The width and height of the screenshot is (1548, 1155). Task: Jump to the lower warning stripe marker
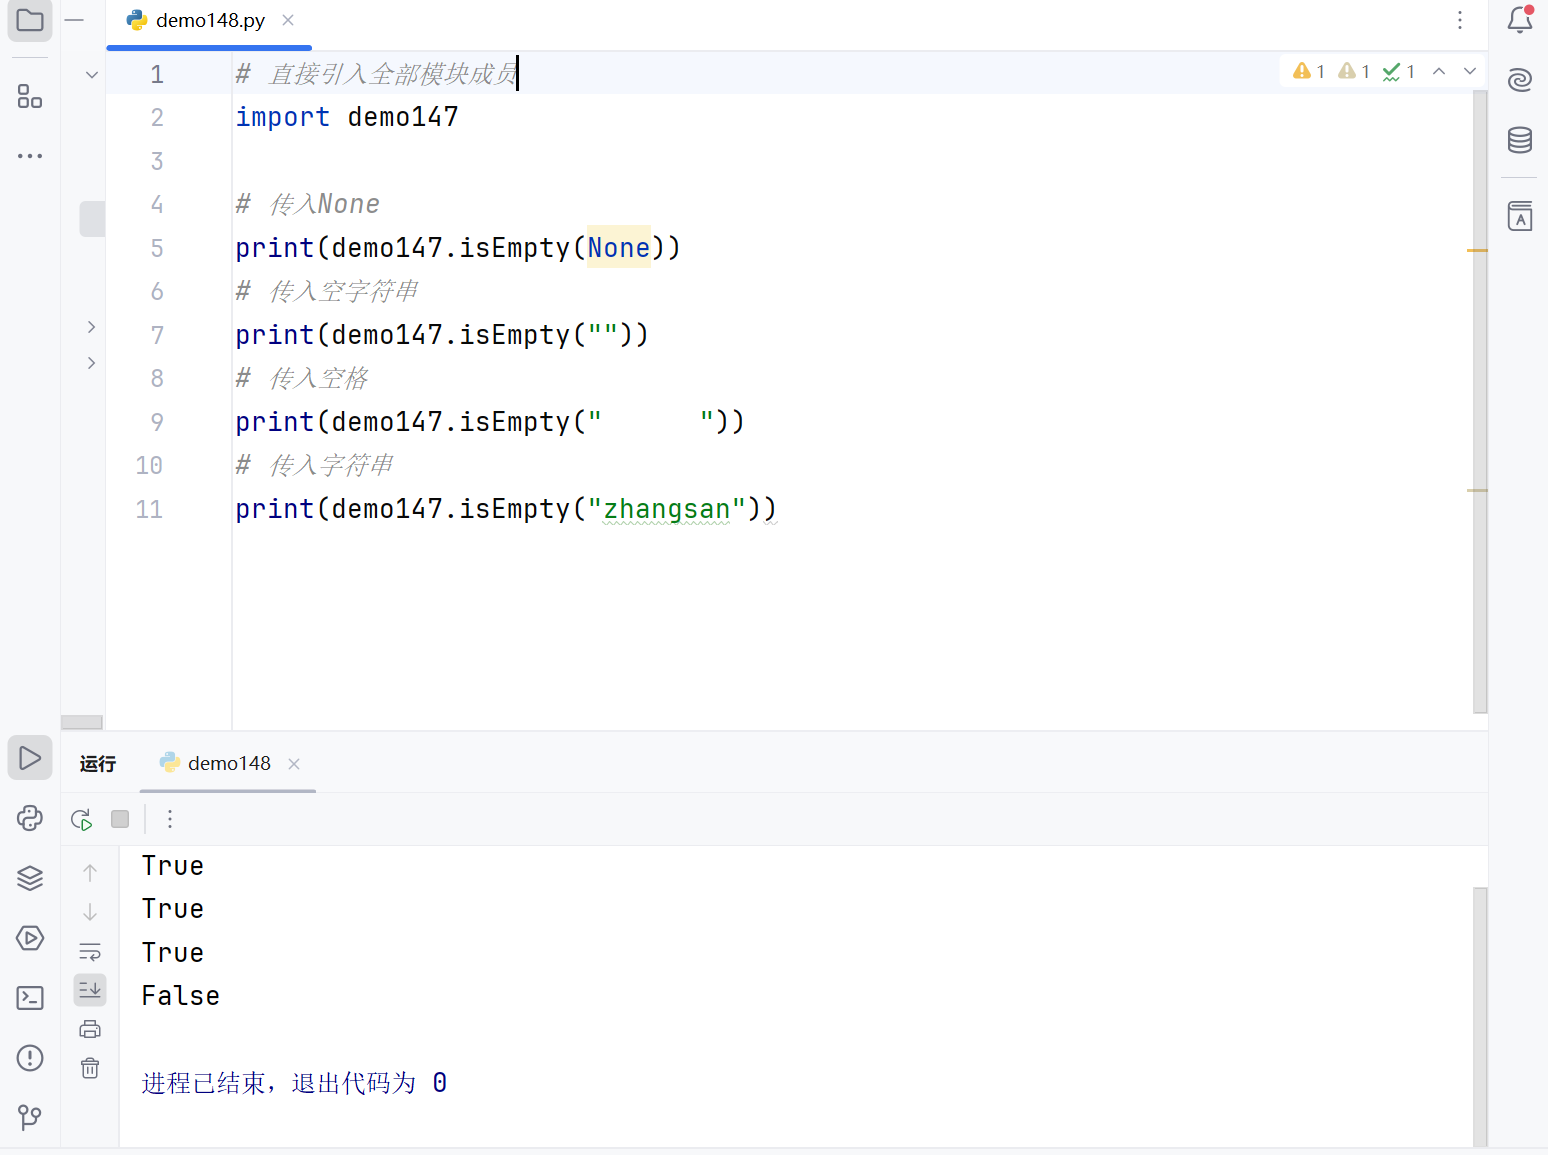[x=1477, y=490]
